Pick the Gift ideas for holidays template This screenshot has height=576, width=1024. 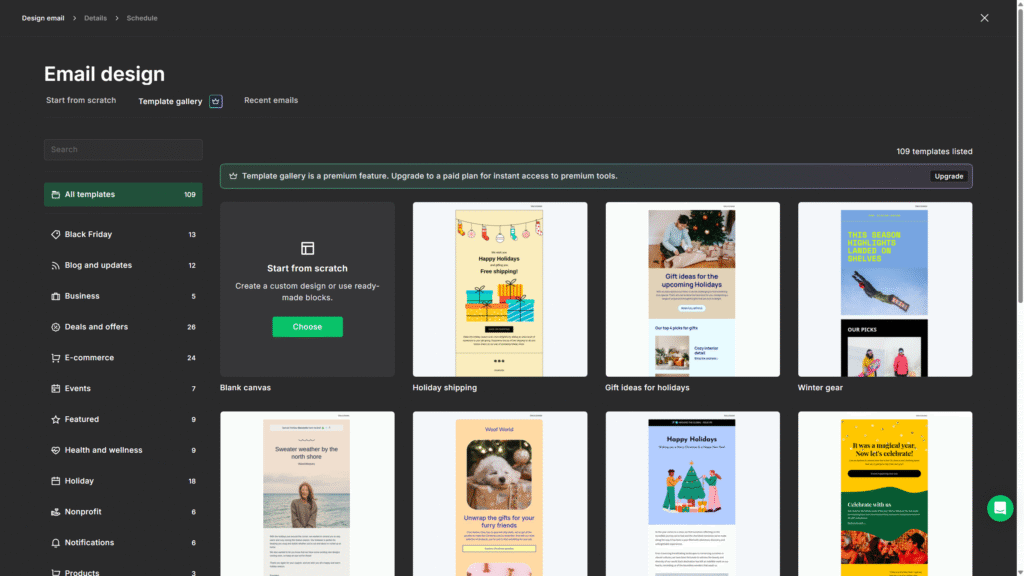click(692, 289)
